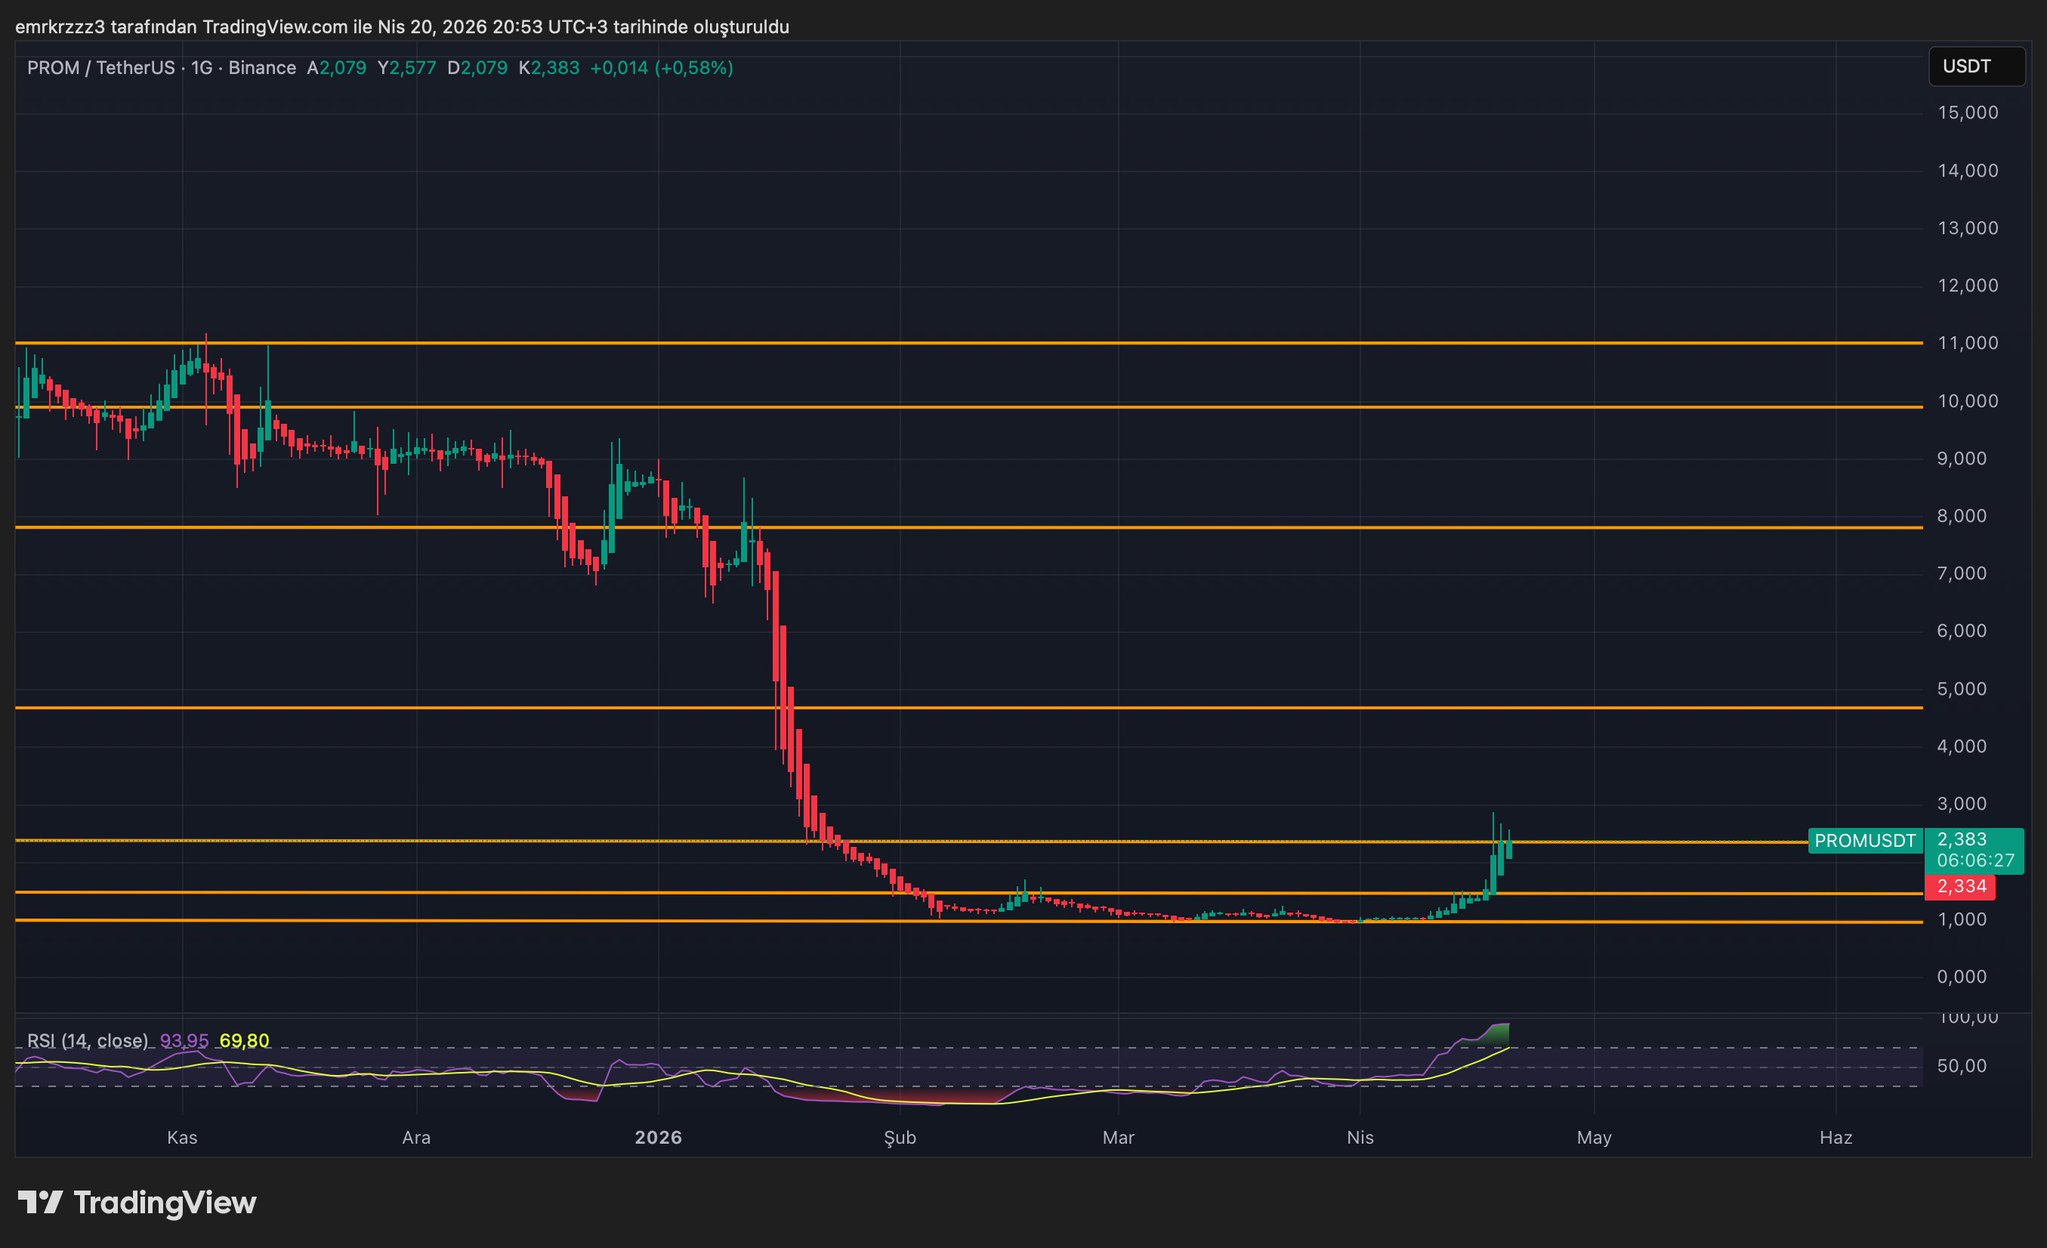Select the RSI (14, close) indicator label

[87, 1041]
